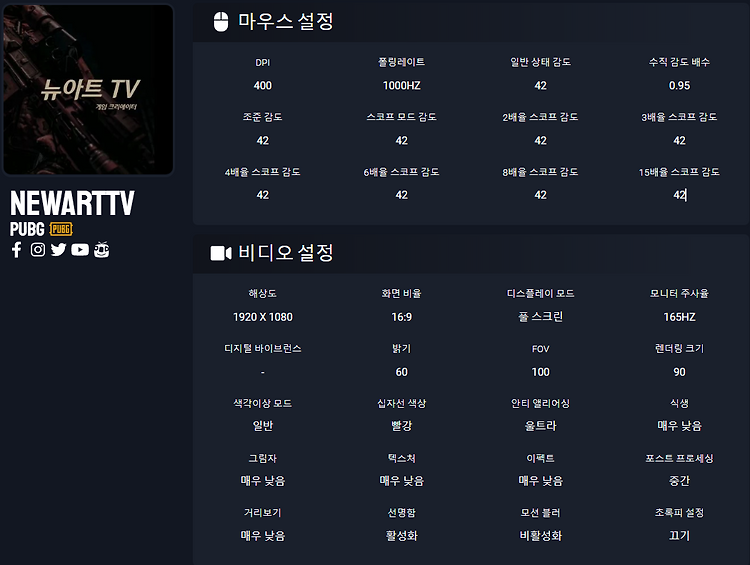Click the DPI label

click(263, 63)
